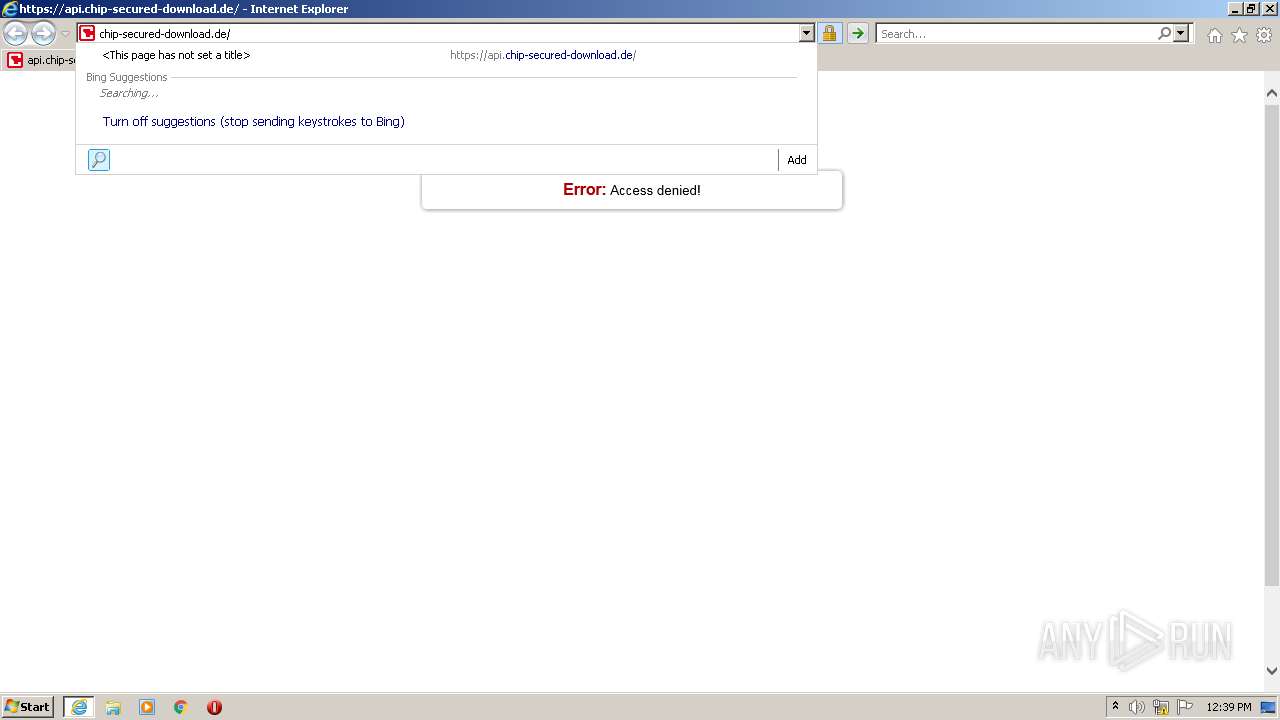Screen dimensions: 1280x720
Task: Click the Back navigation arrow
Action: pyautogui.click(x=15, y=34)
